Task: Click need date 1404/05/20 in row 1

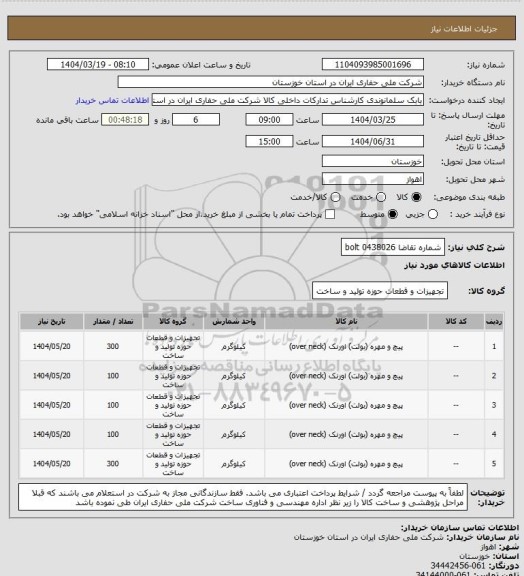Action: coord(51,346)
